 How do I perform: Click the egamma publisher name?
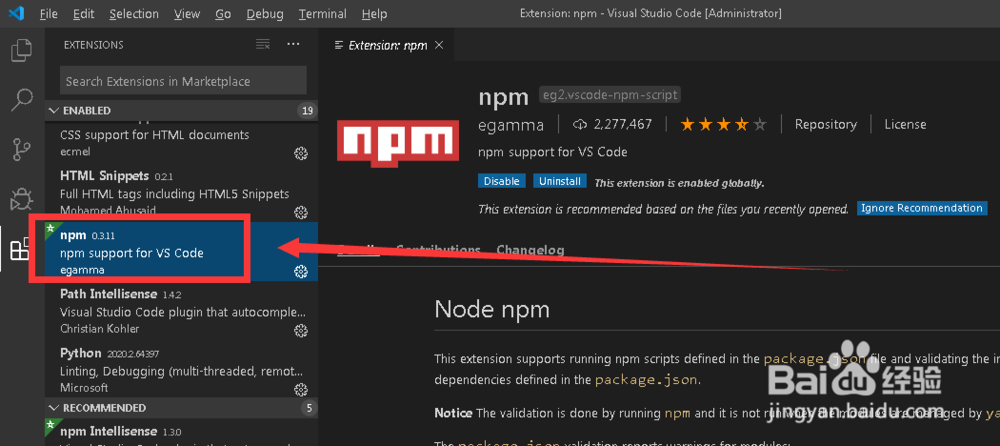(511, 125)
